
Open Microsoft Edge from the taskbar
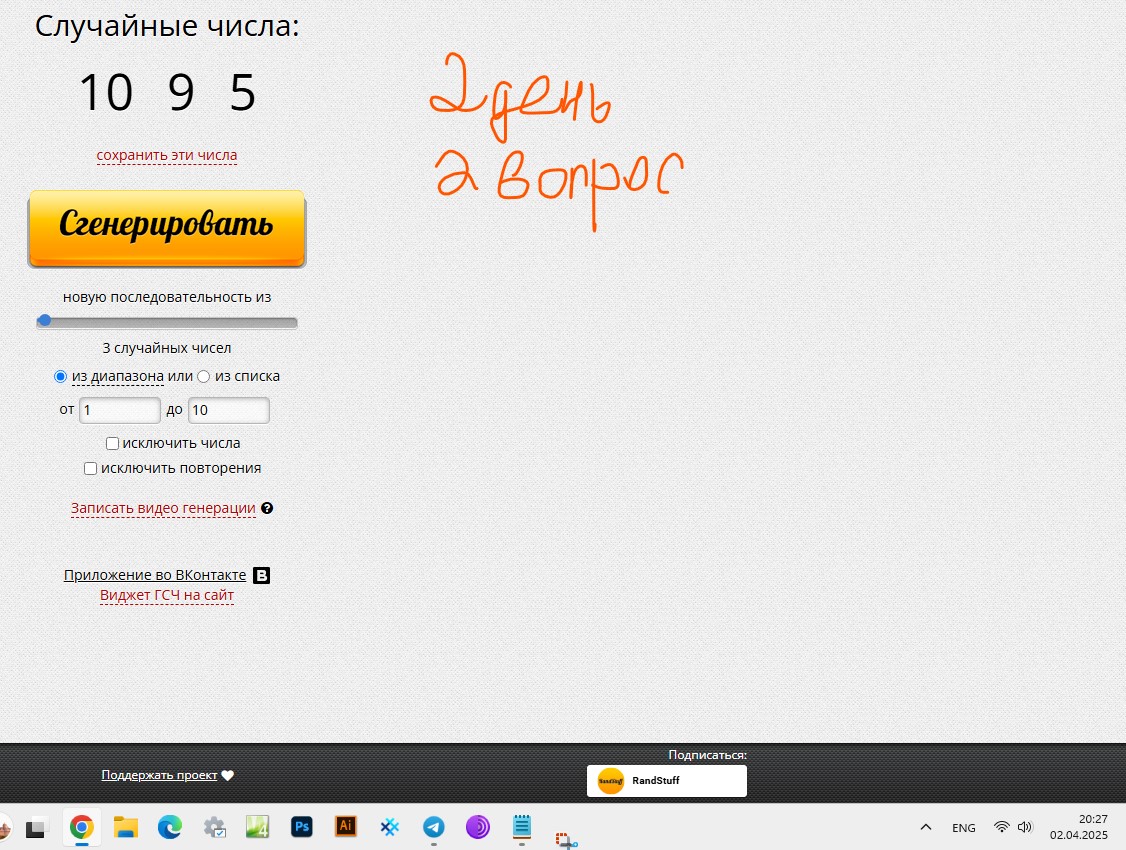pyautogui.click(x=169, y=828)
